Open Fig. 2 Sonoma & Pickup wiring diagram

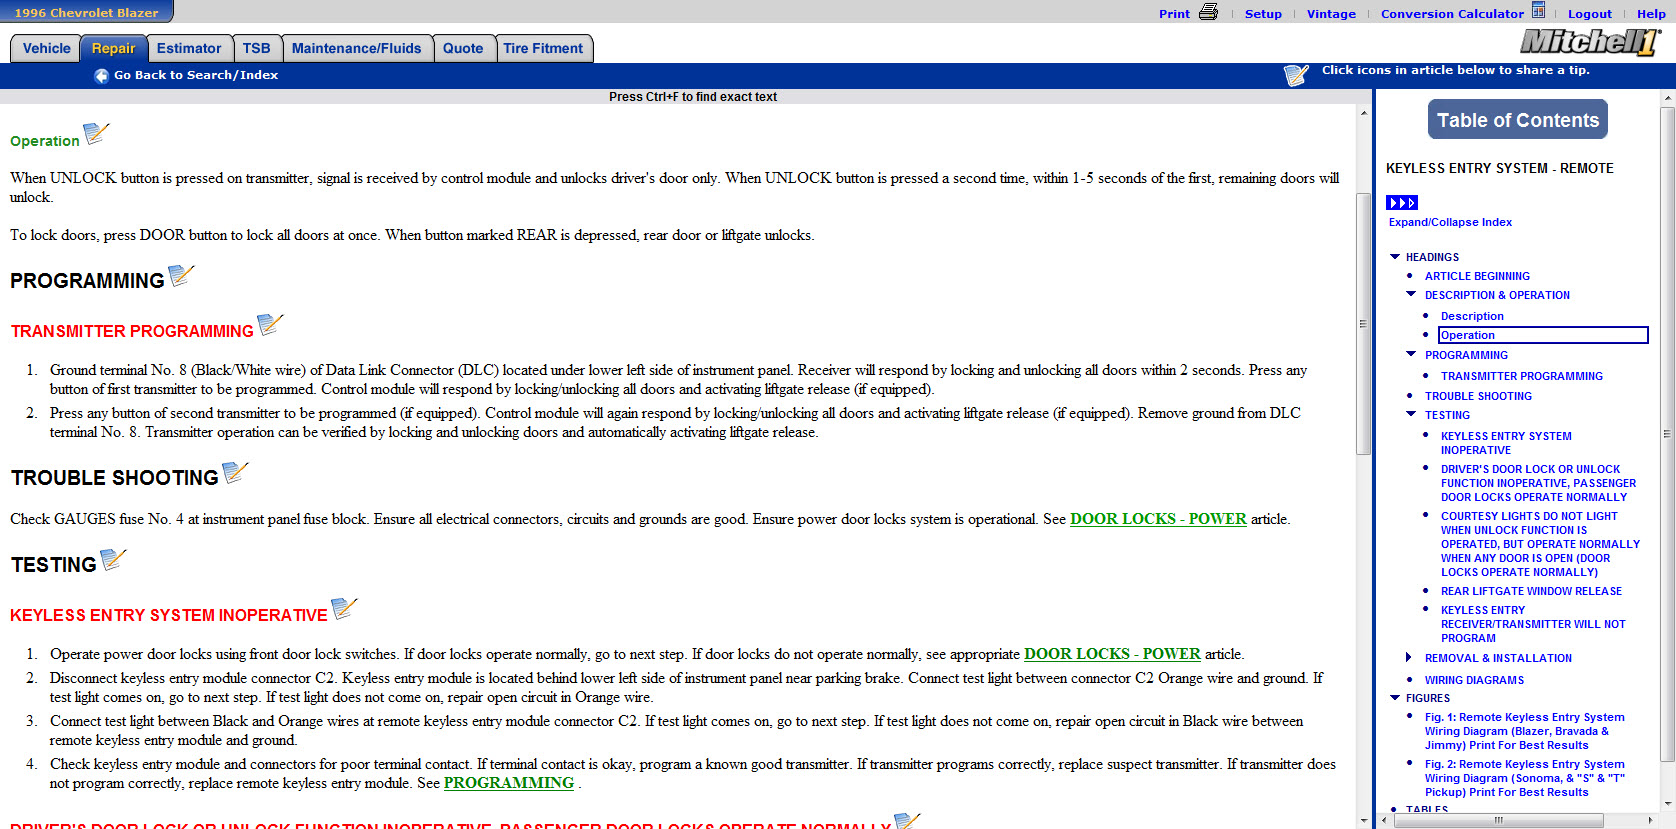tap(1524, 778)
